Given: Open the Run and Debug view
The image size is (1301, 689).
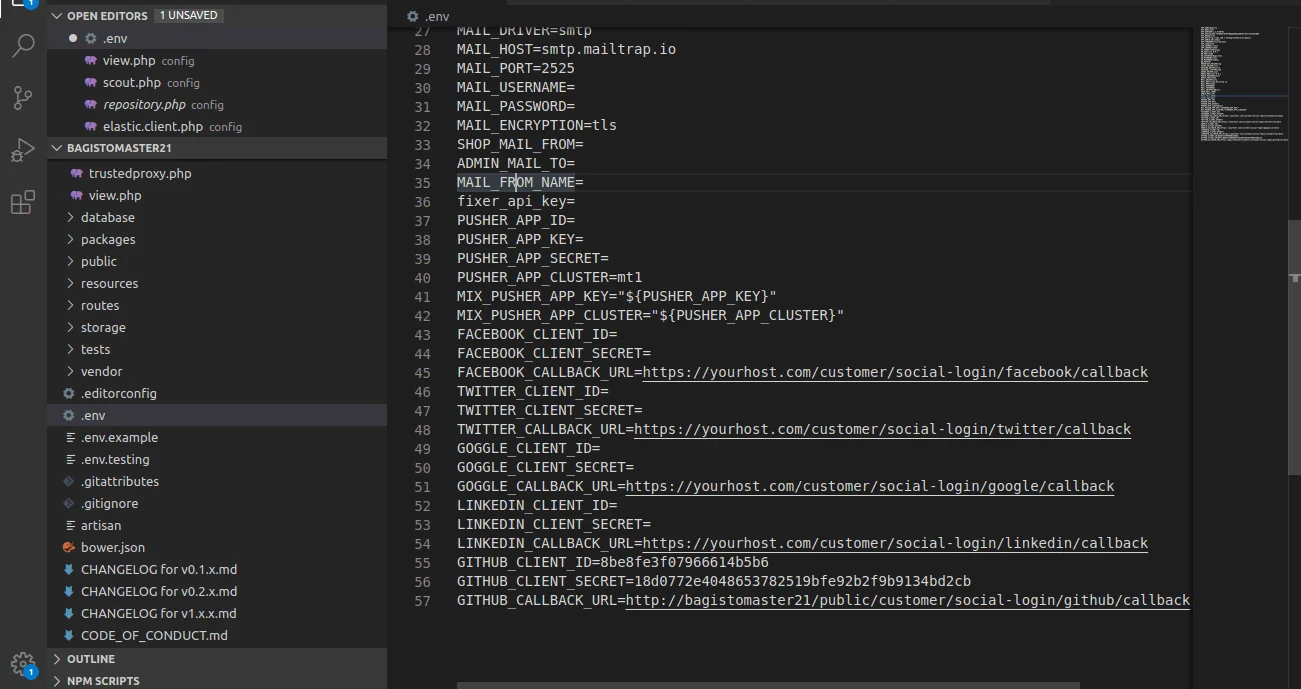Looking at the screenshot, I should tap(23, 150).
